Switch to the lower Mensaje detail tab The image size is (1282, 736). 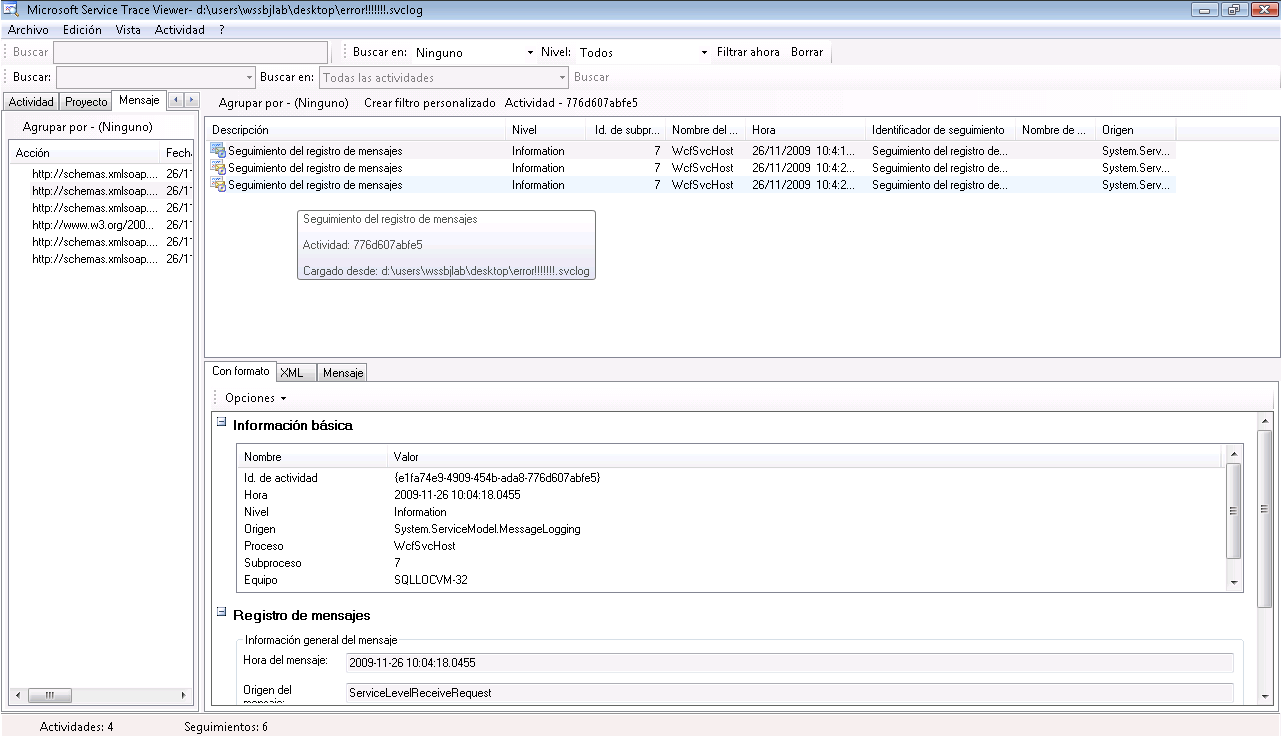point(343,373)
